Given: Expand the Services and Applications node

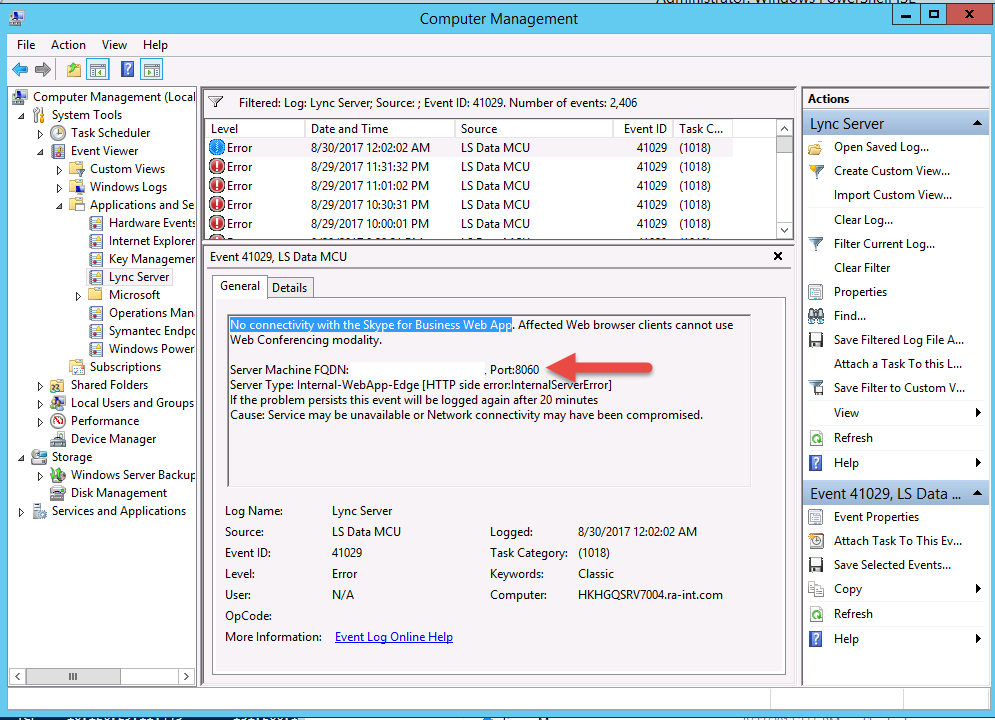Looking at the screenshot, I should coord(22,512).
